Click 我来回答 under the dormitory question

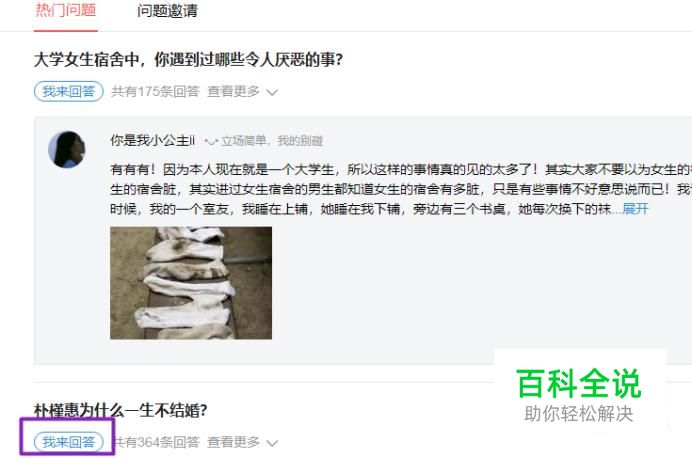(x=68, y=91)
